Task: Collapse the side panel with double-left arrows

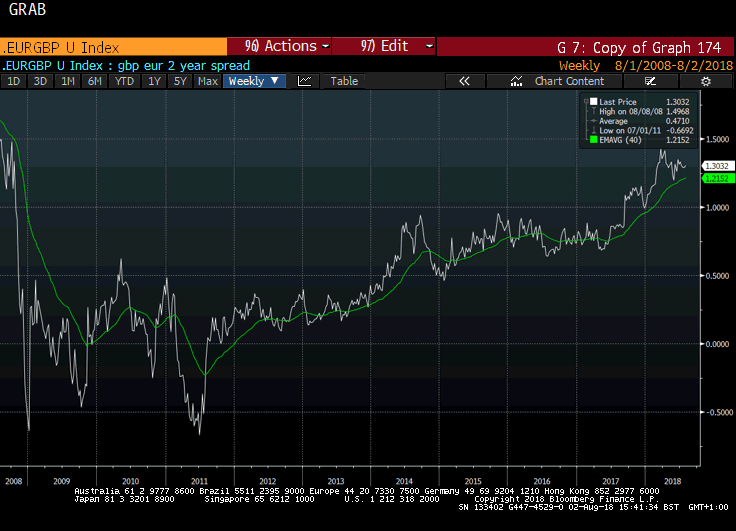Action: (464, 81)
